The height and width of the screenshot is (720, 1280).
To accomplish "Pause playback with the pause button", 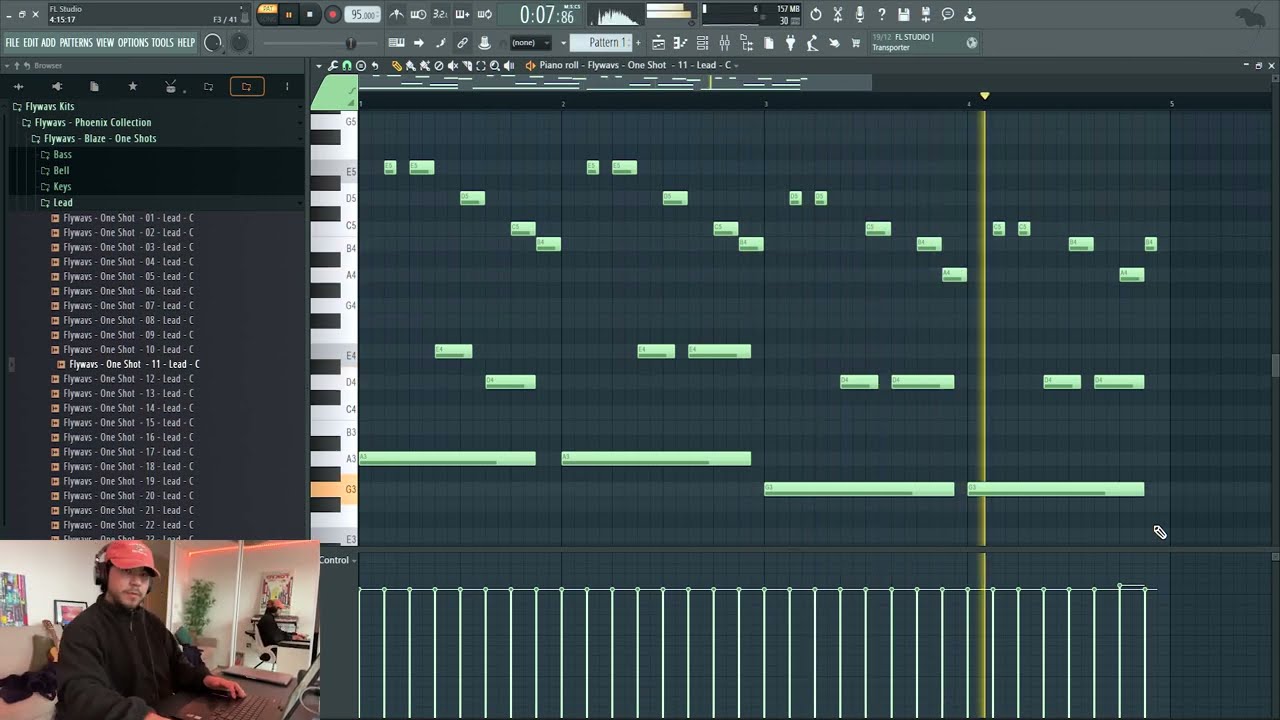I will [289, 15].
